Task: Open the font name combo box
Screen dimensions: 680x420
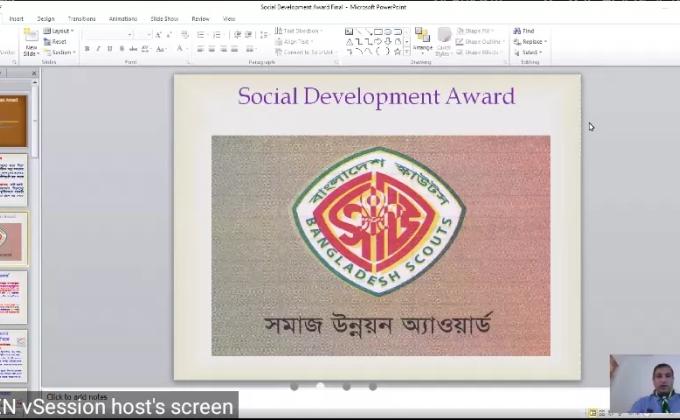Action: pos(108,34)
